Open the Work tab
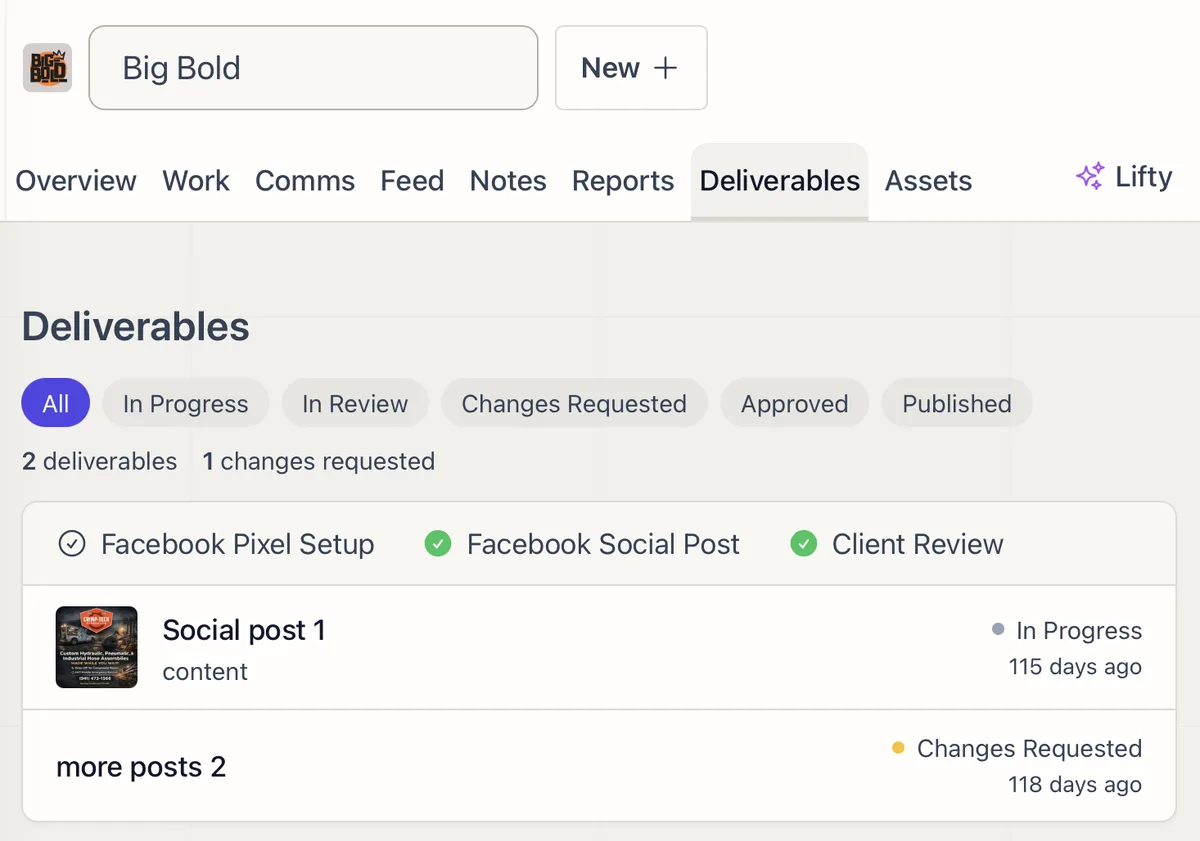 click(x=196, y=181)
